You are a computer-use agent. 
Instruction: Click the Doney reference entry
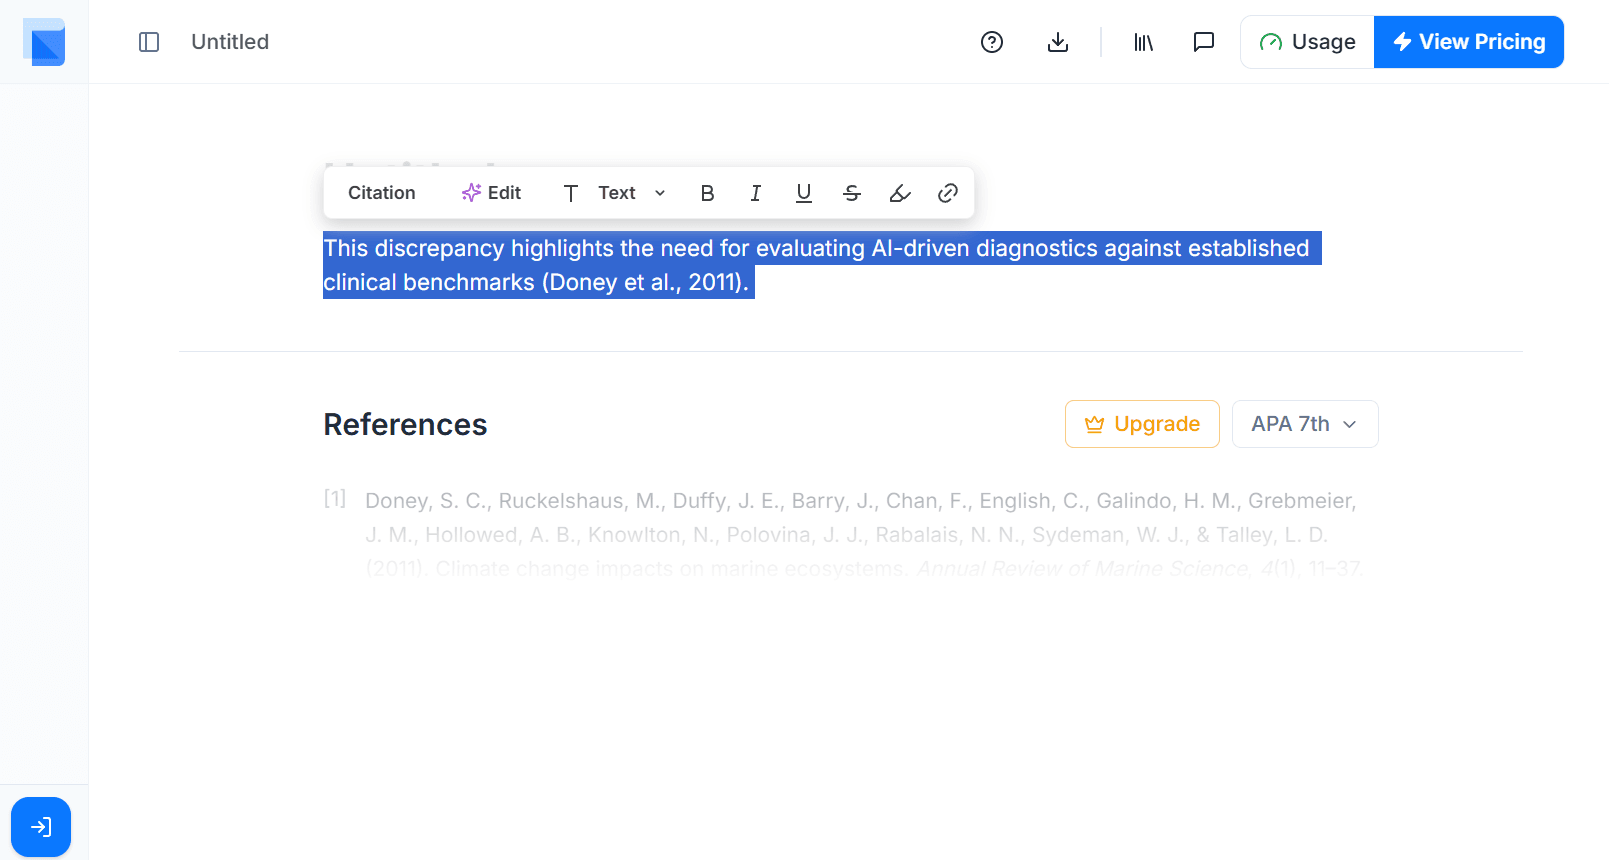click(860, 534)
